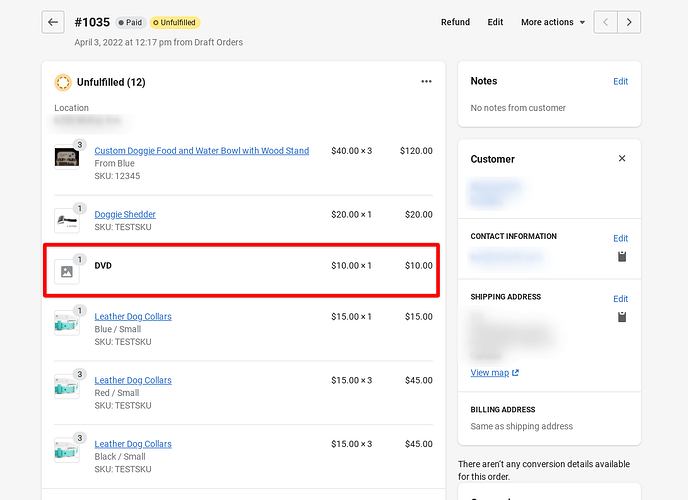The height and width of the screenshot is (500, 688).
Task: Expand the More actions dropdown
Action: [x=552, y=22]
